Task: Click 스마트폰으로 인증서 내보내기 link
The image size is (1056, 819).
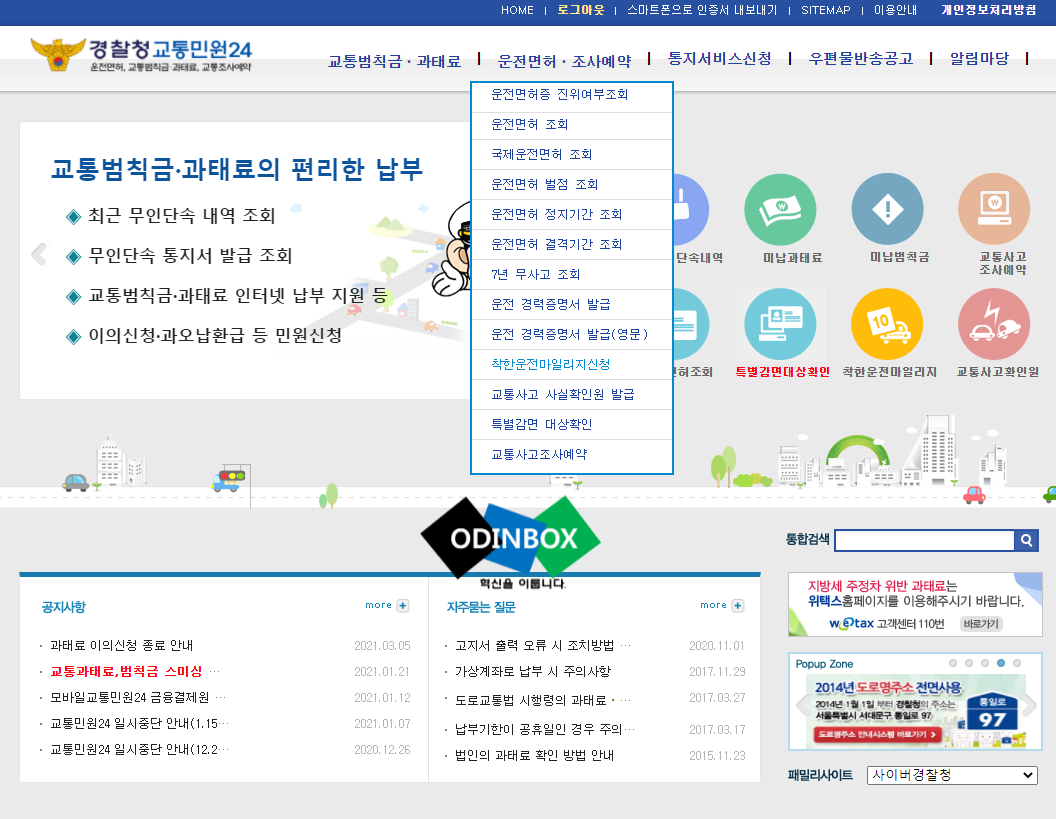Action: pos(702,10)
